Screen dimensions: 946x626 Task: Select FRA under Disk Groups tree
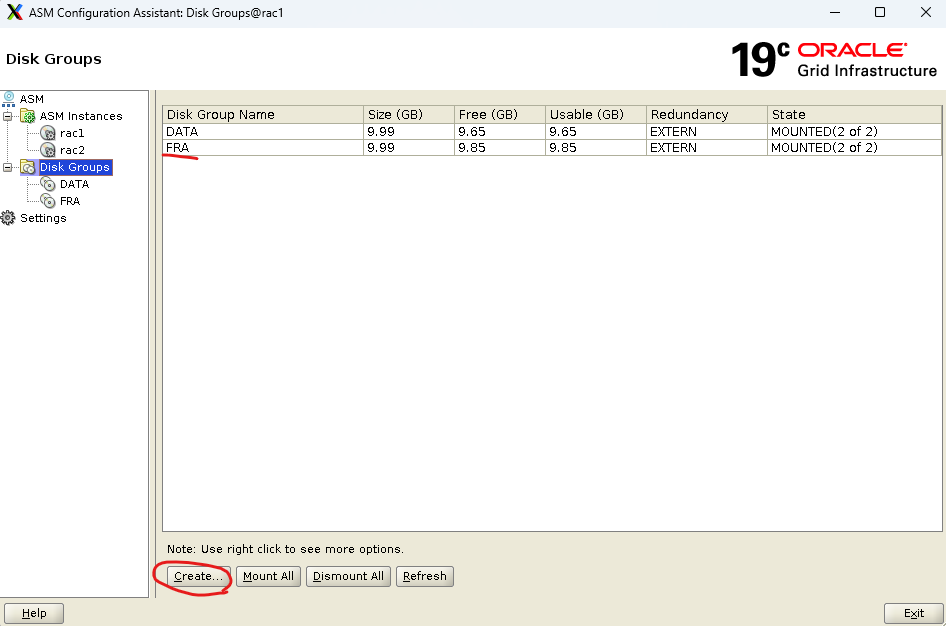point(70,201)
